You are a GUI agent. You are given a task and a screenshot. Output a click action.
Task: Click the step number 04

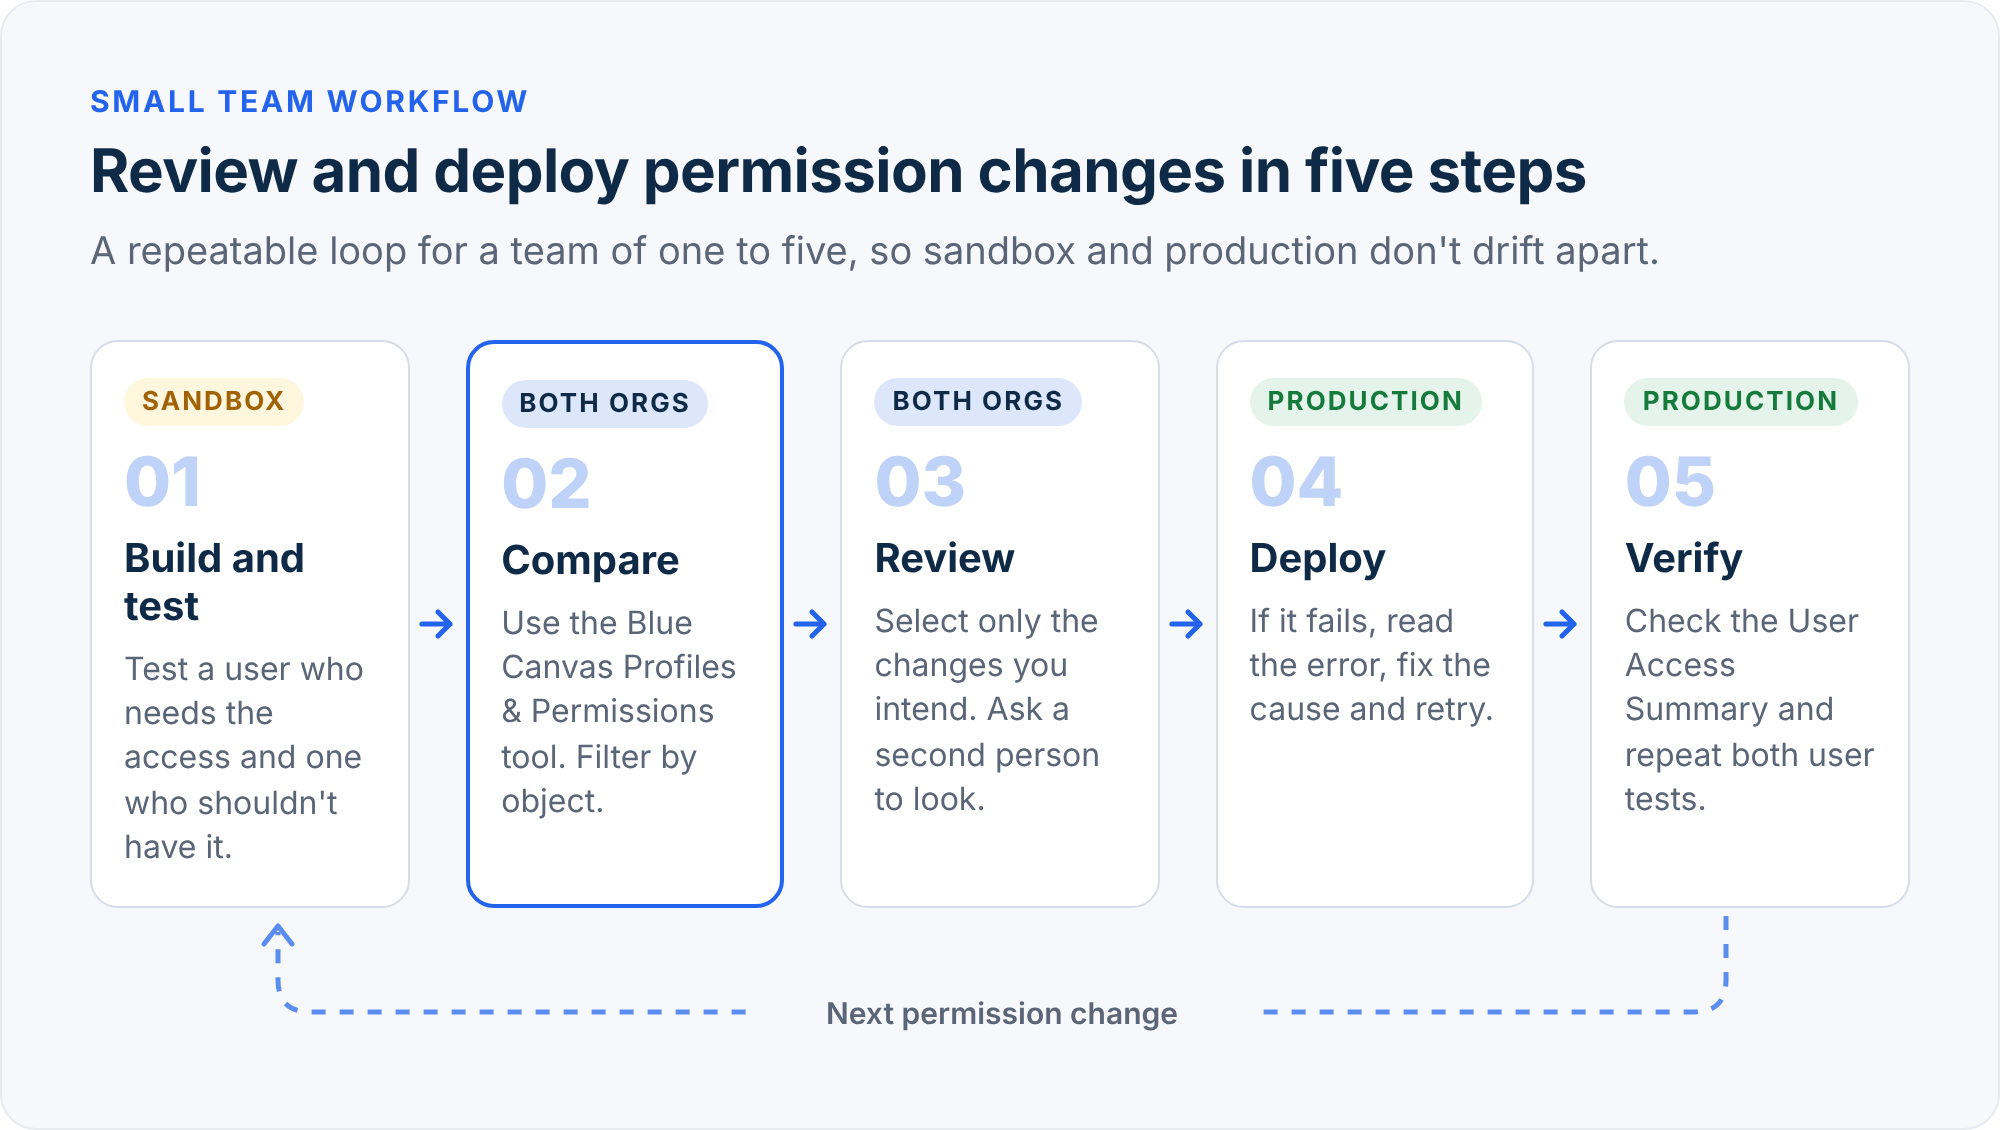coord(1295,482)
